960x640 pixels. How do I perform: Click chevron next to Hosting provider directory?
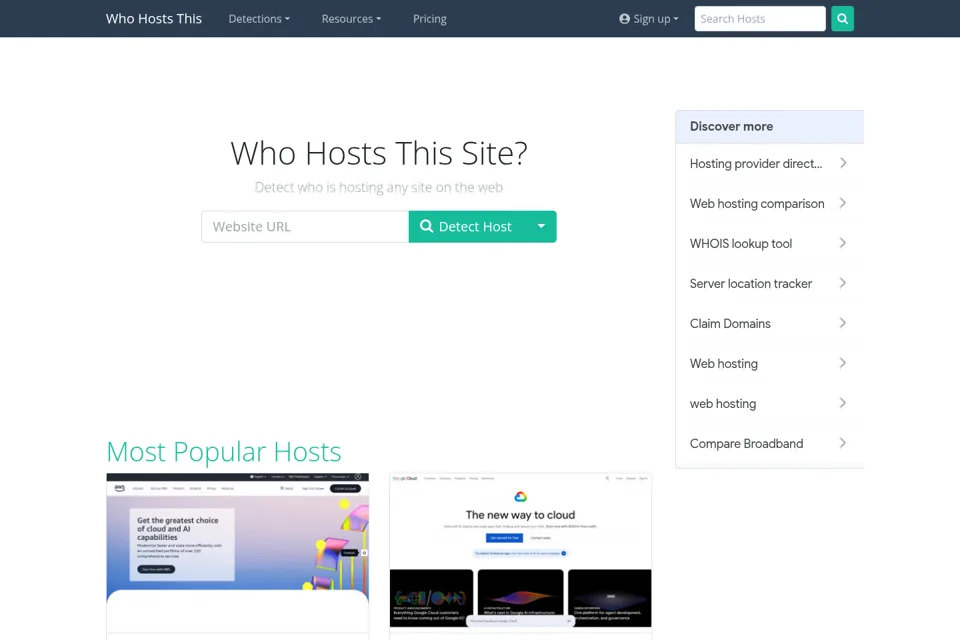coord(843,163)
